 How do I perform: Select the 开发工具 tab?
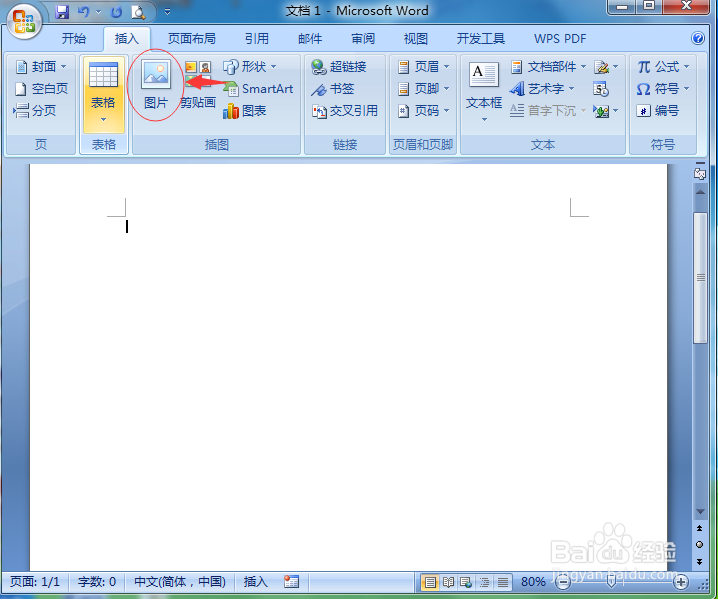(480, 38)
